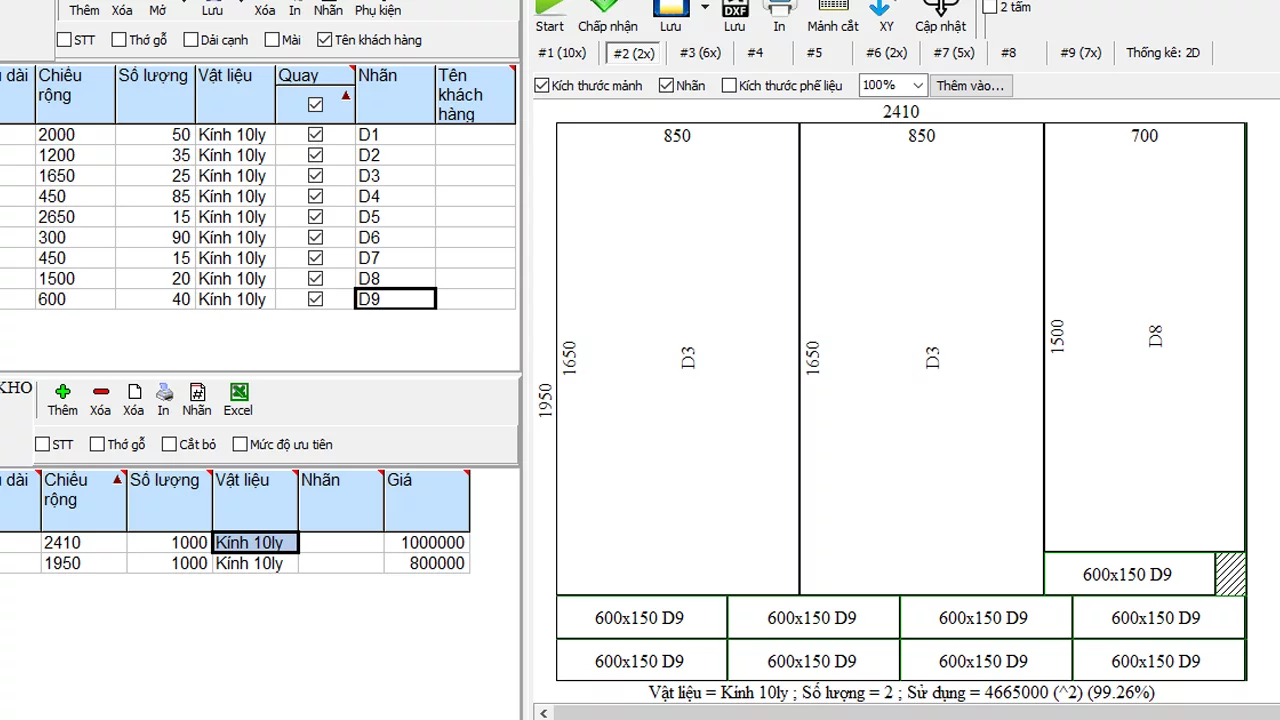Click the Nhãn hash-page icon in stock toolbar

click(197, 392)
